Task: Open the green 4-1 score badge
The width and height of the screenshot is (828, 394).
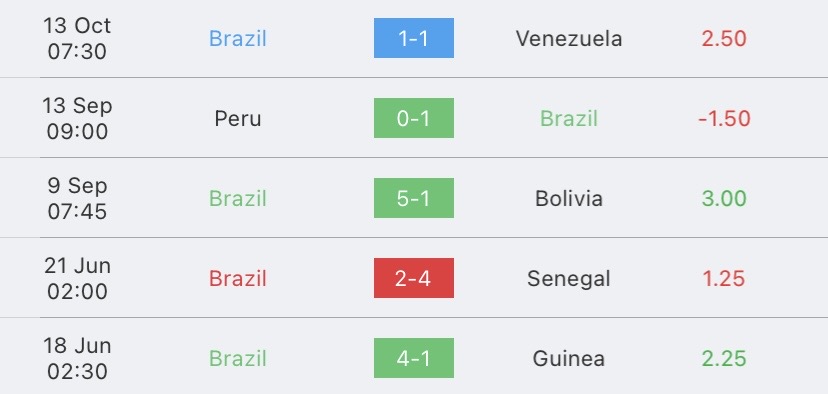Action: (x=413, y=358)
